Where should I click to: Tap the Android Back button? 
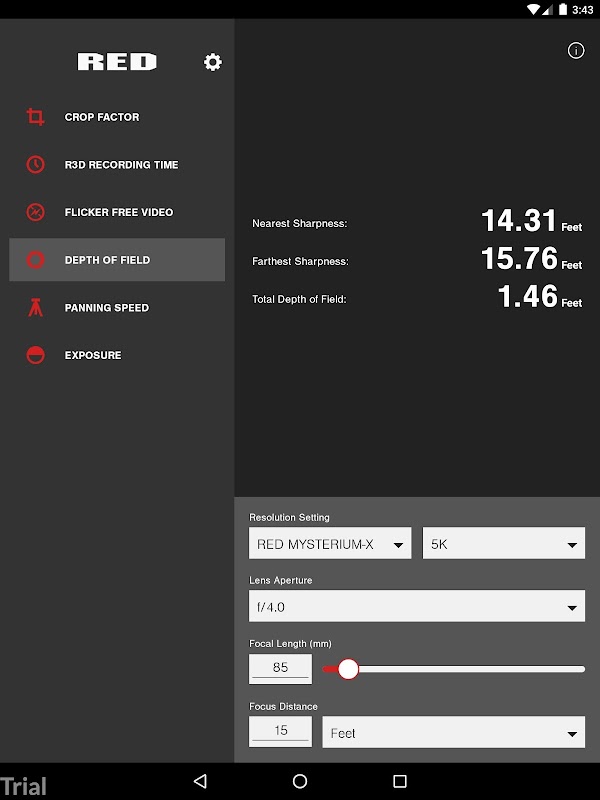coord(201,781)
